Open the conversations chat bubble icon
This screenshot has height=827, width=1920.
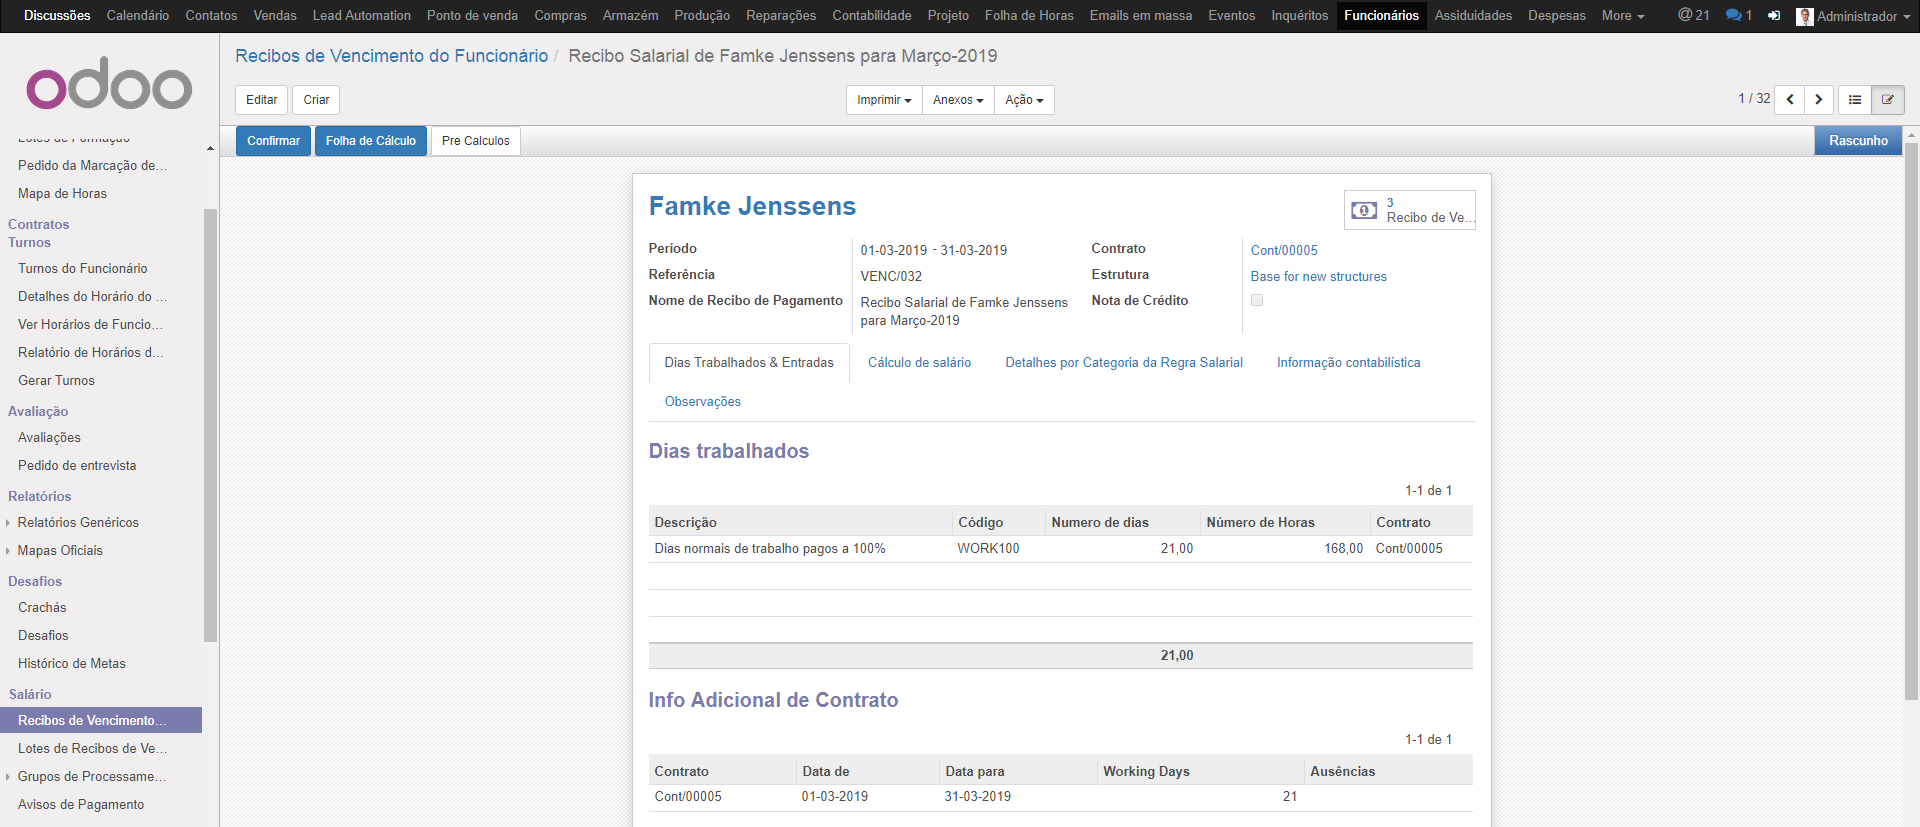tap(1738, 15)
